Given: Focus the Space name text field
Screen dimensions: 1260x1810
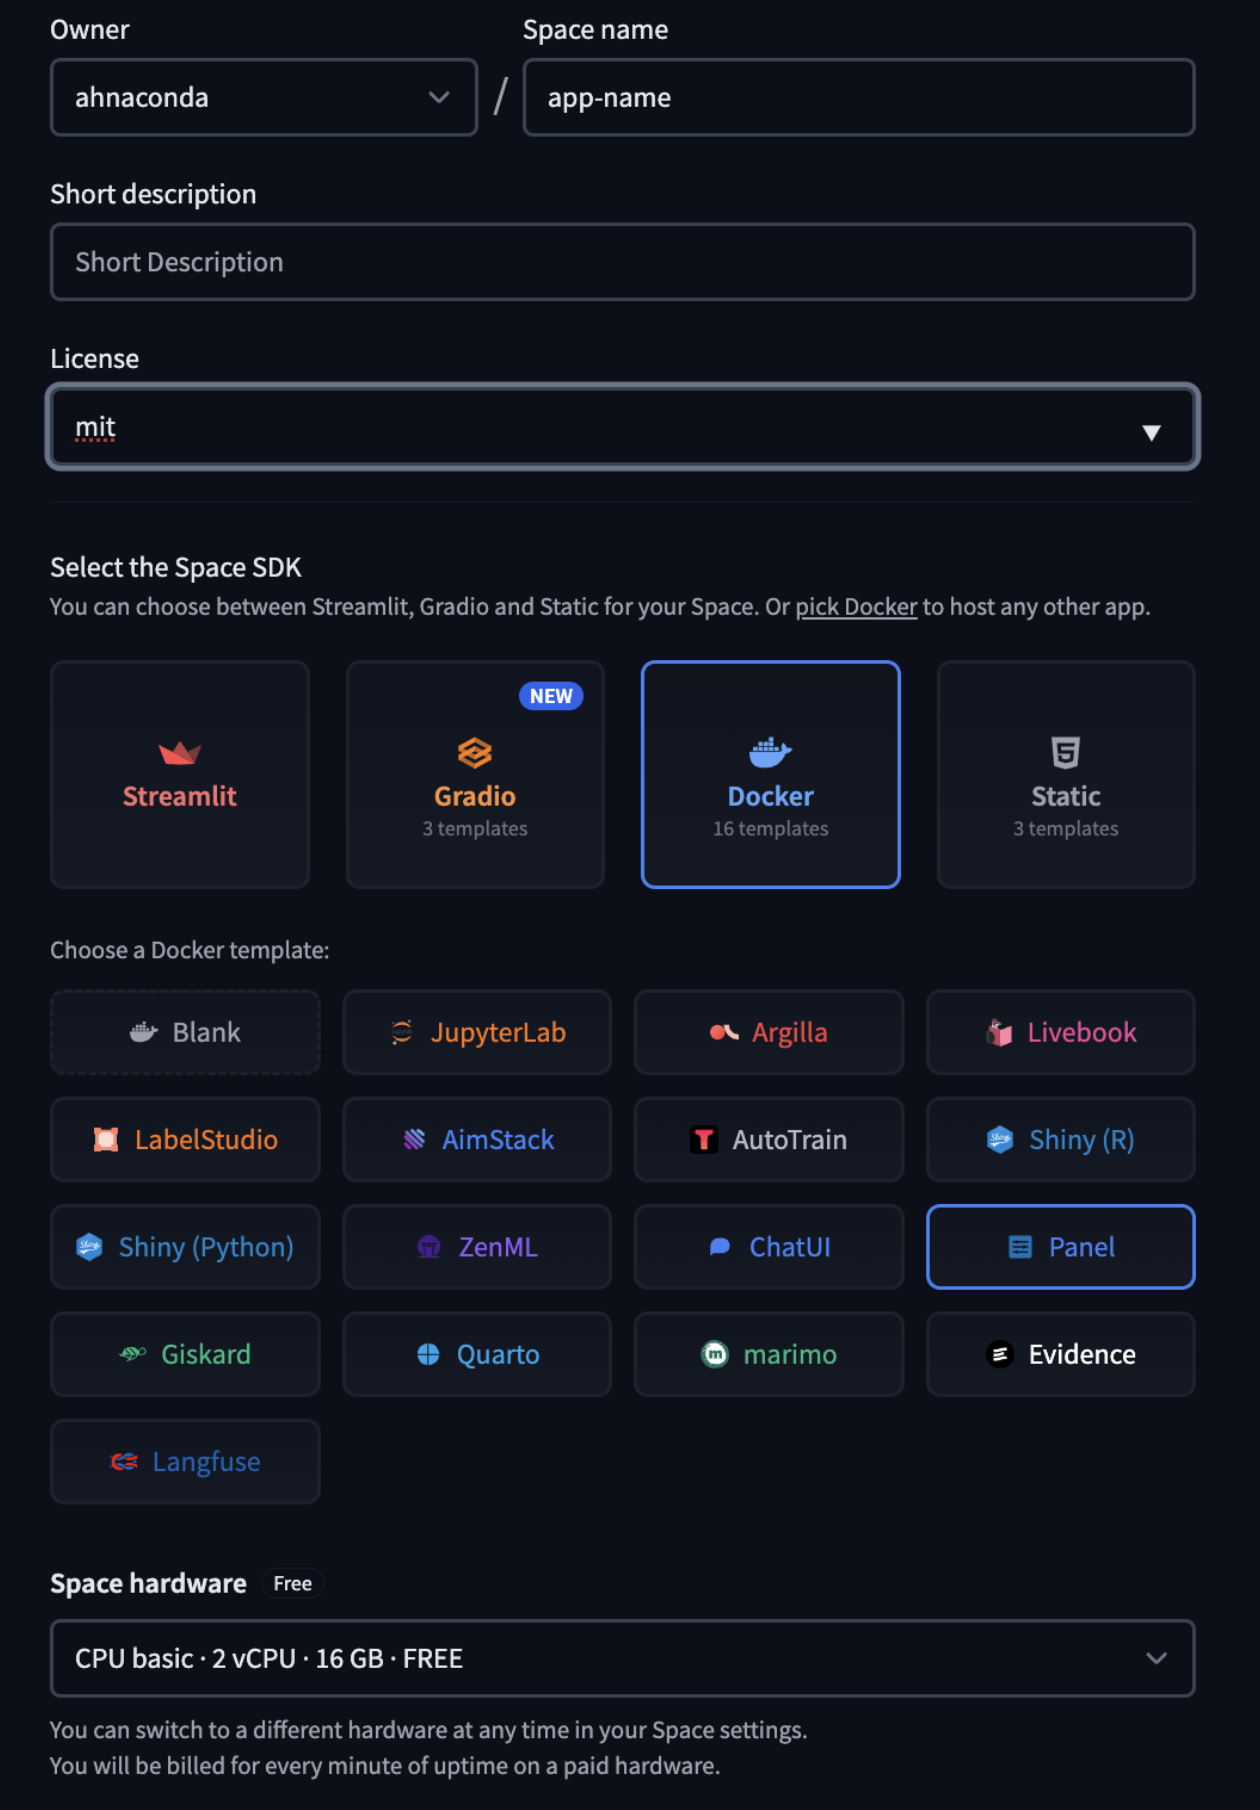Looking at the screenshot, I should click(x=858, y=97).
